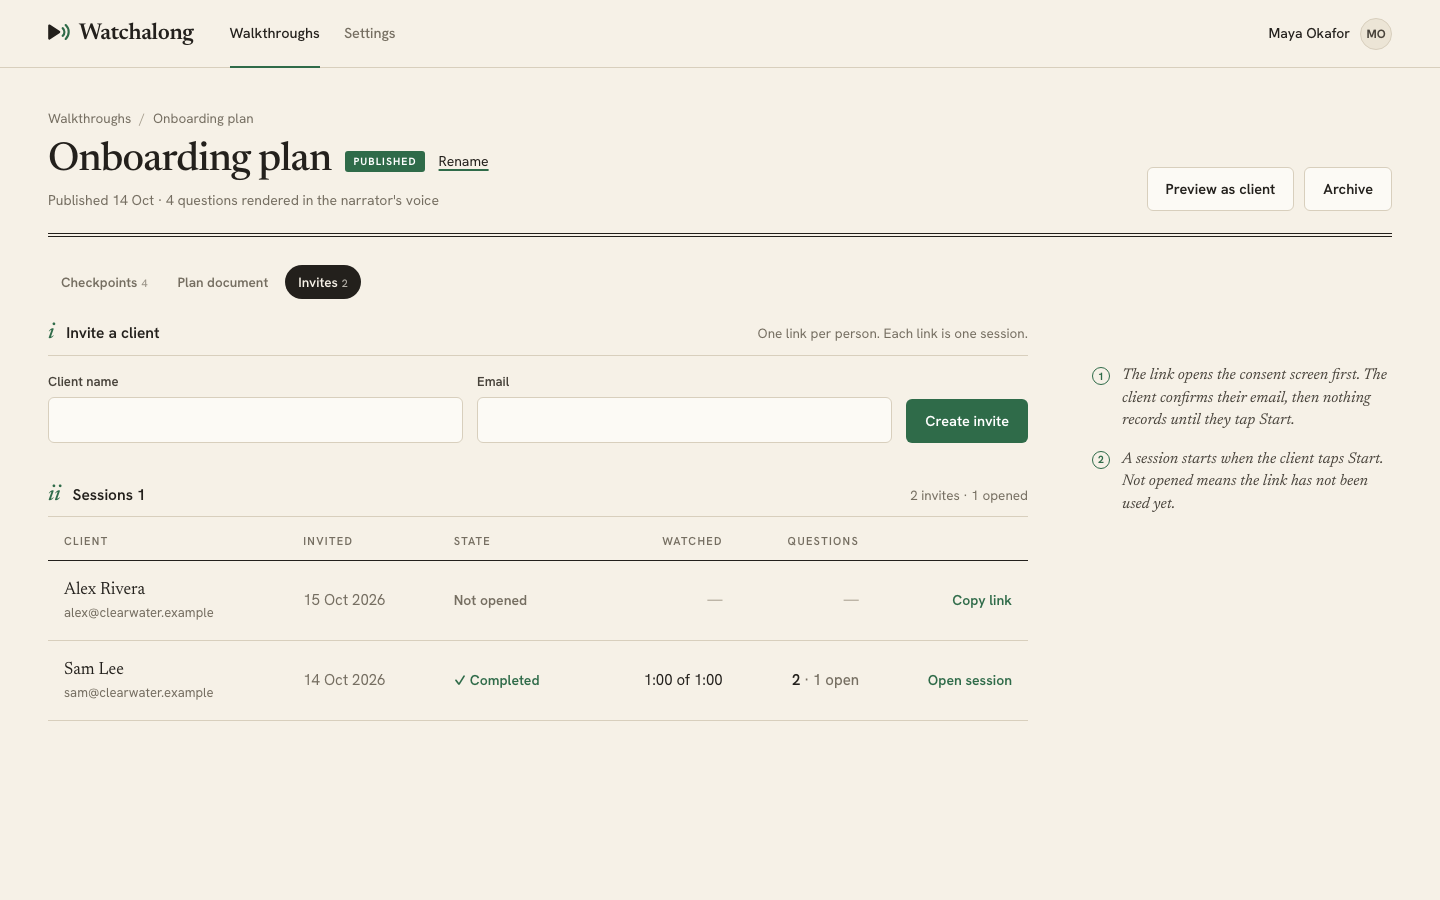The height and width of the screenshot is (900, 1440).
Task: Click the Sessions 1 section heading
Action: [x=108, y=495]
